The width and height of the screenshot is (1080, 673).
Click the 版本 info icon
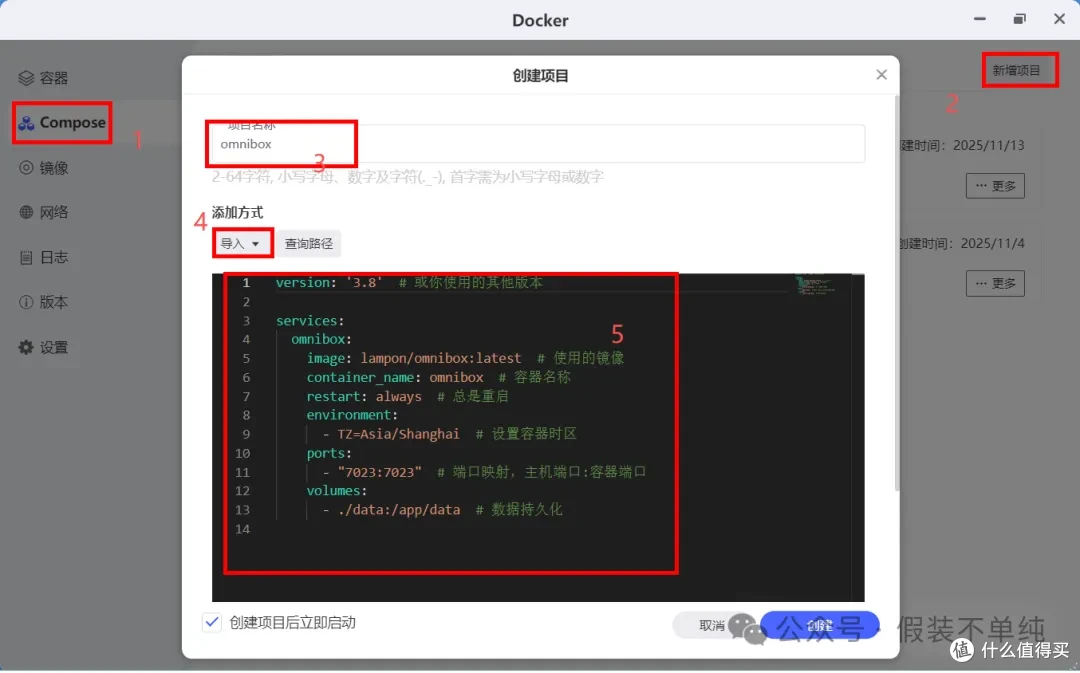pos(26,302)
